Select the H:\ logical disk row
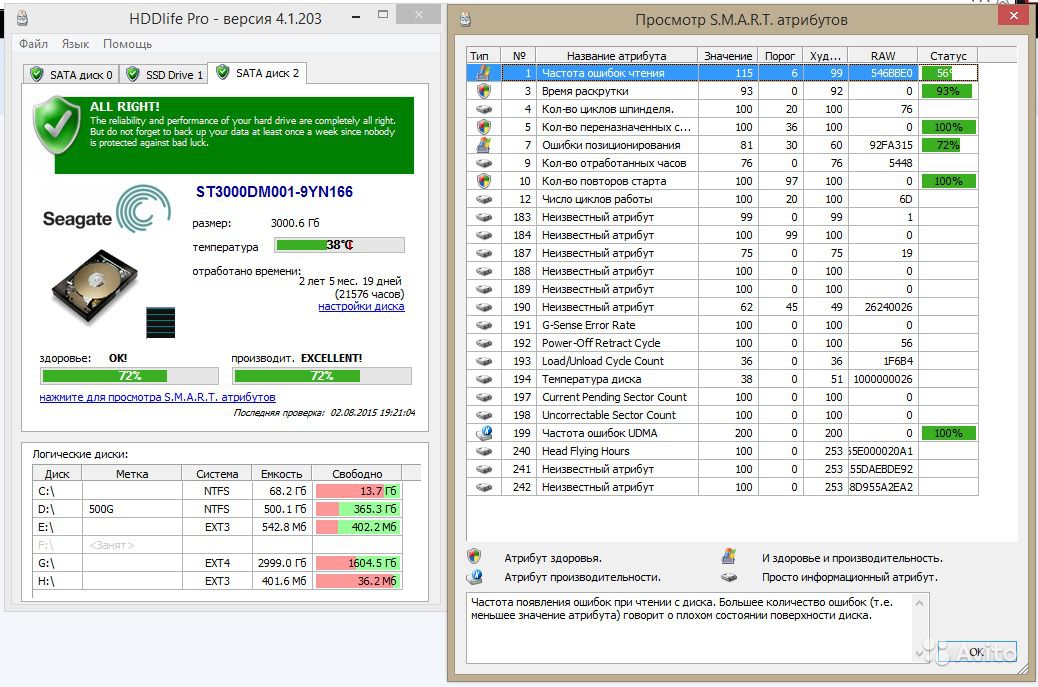Screen dimensions: 1038x687 click(217, 580)
